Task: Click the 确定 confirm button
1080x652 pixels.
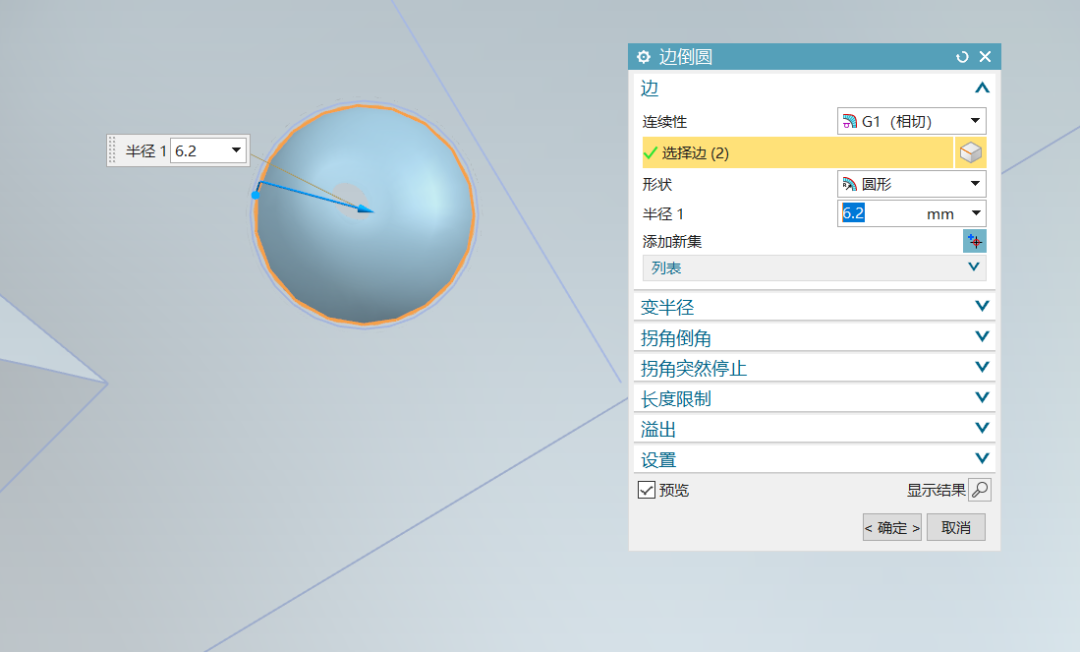Action: click(891, 527)
